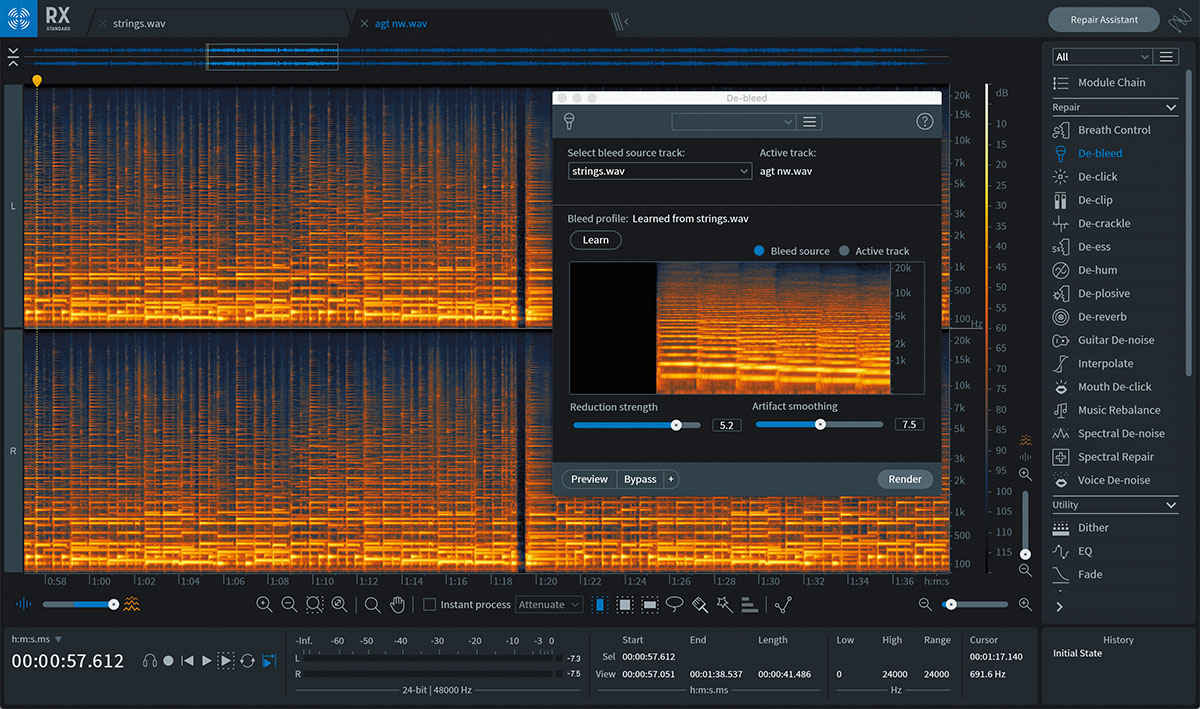Select the lasso selection tool
Screen dimensions: 1200x709
tap(674, 604)
